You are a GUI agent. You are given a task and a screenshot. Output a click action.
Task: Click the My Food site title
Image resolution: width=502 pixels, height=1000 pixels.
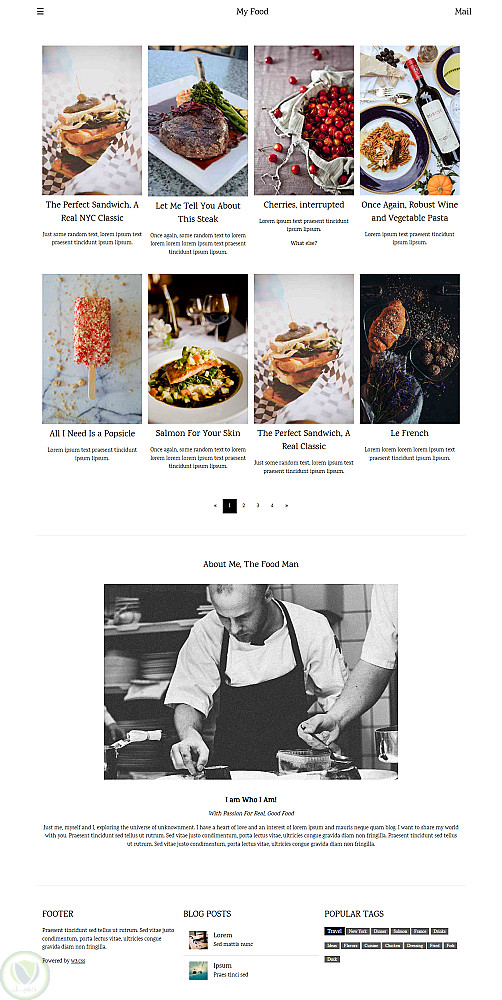pyautogui.click(x=252, y=11)
